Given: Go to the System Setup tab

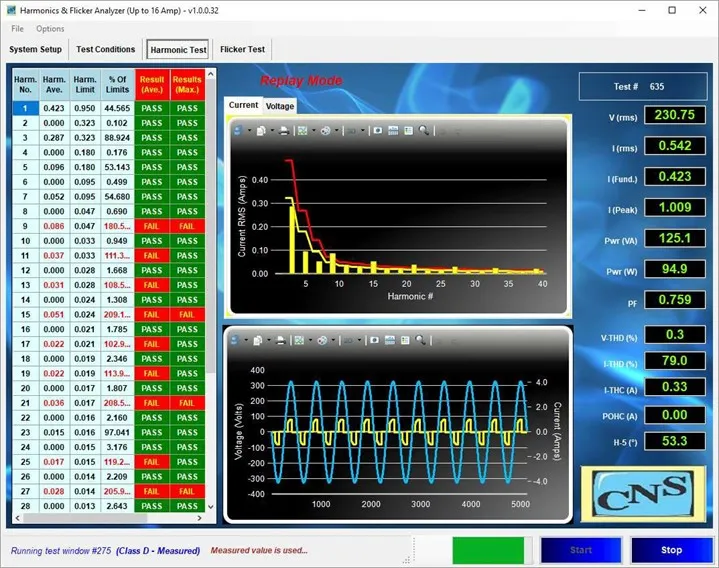Looking at the screenshot, I should (35, 49).
